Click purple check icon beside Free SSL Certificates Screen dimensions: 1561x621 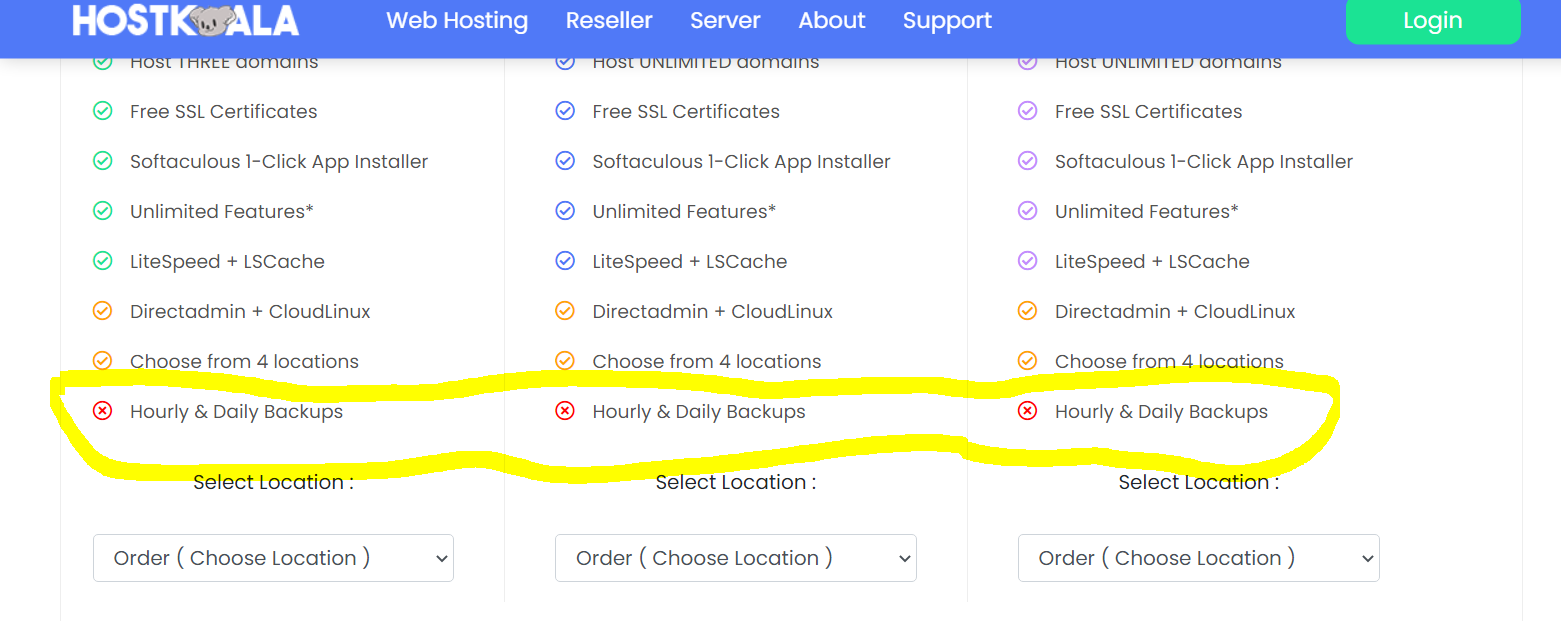point(1027,111)
